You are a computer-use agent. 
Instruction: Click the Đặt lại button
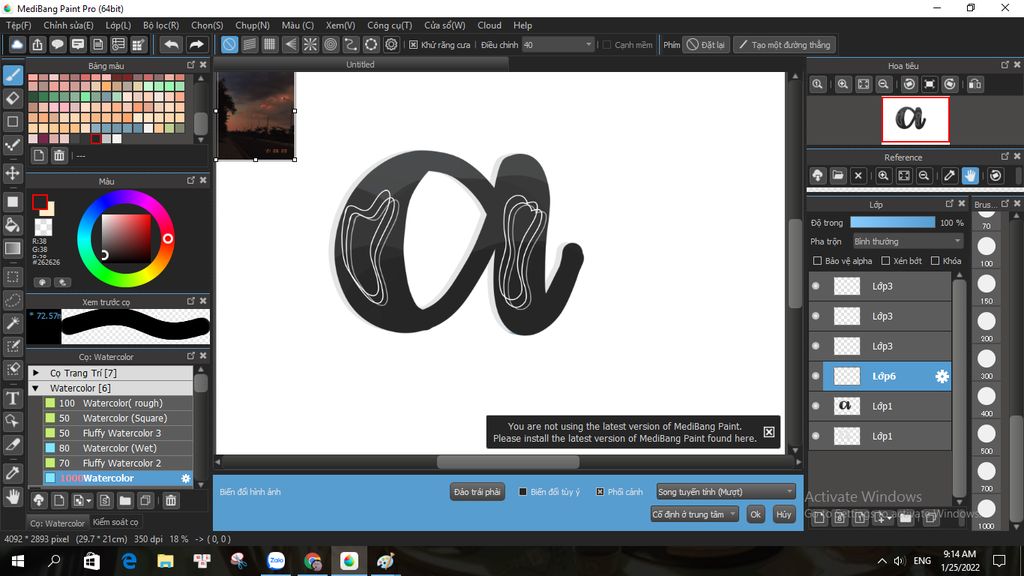pyautogui.click(x=706, y=45)
